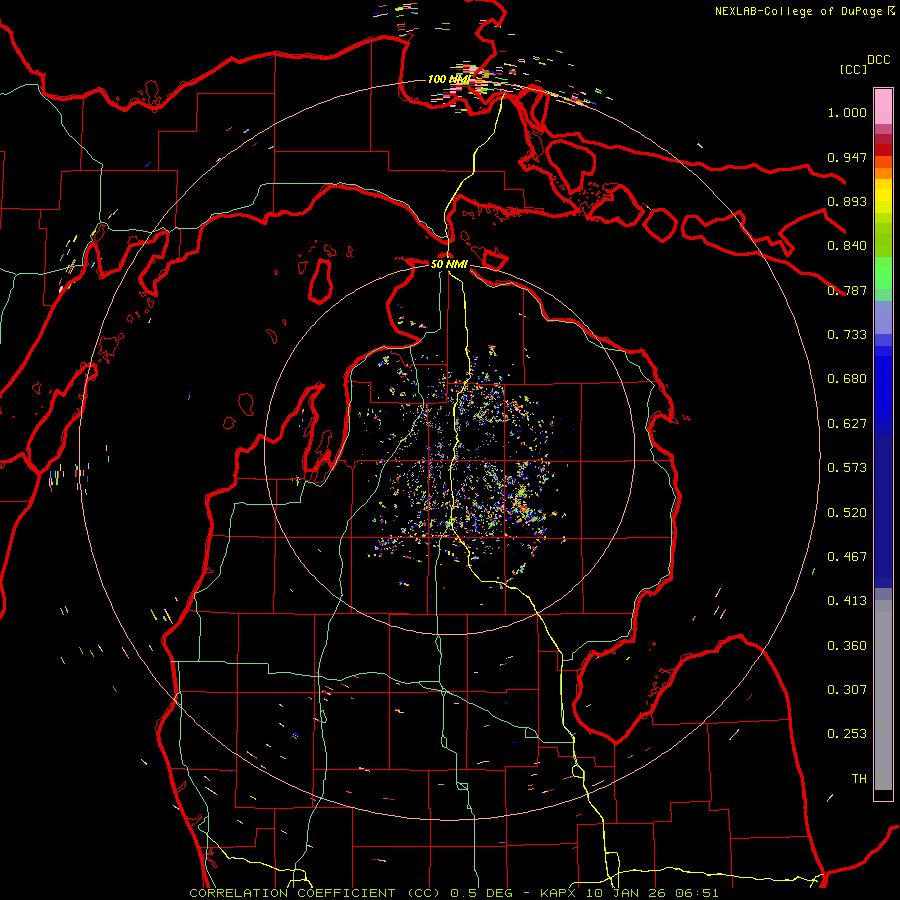Select the 0.520 scale value
Image resolution: width=900 pixels, height=900 pixels.
point(847,513)
